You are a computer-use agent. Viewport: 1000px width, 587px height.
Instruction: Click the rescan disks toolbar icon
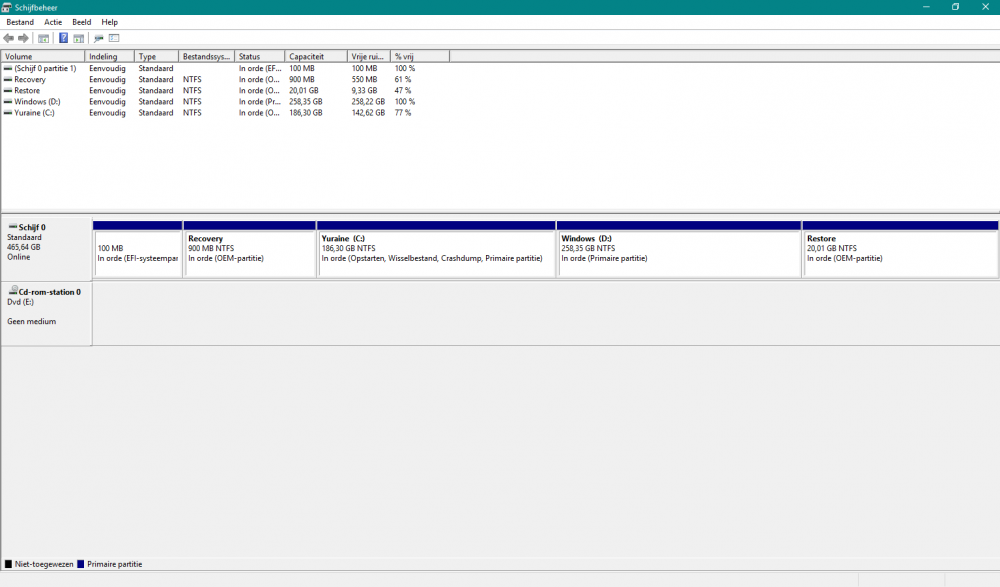pyautogui.click(x=99, y=38)
